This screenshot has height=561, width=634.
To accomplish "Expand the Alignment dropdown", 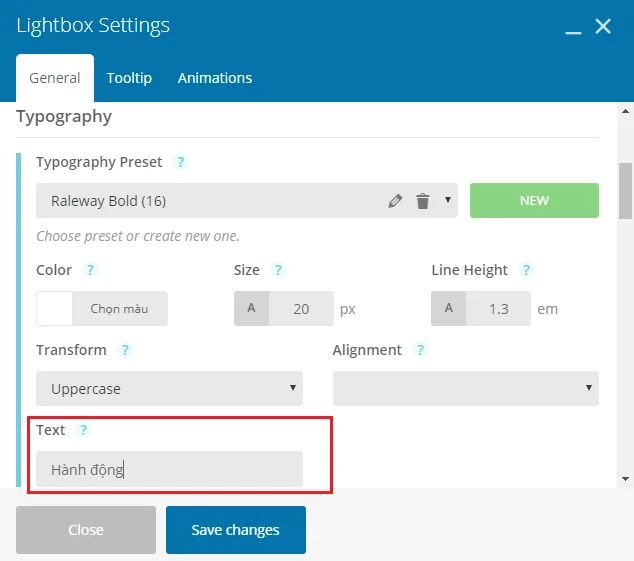I will click(x=465, y=389).
